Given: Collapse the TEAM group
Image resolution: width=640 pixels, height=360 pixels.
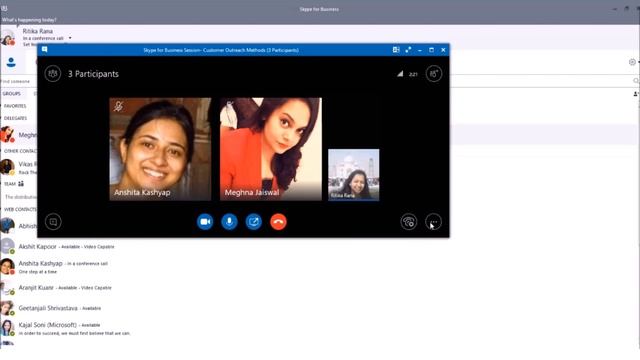Looking at the screenshot, I should tap(10, 184).
